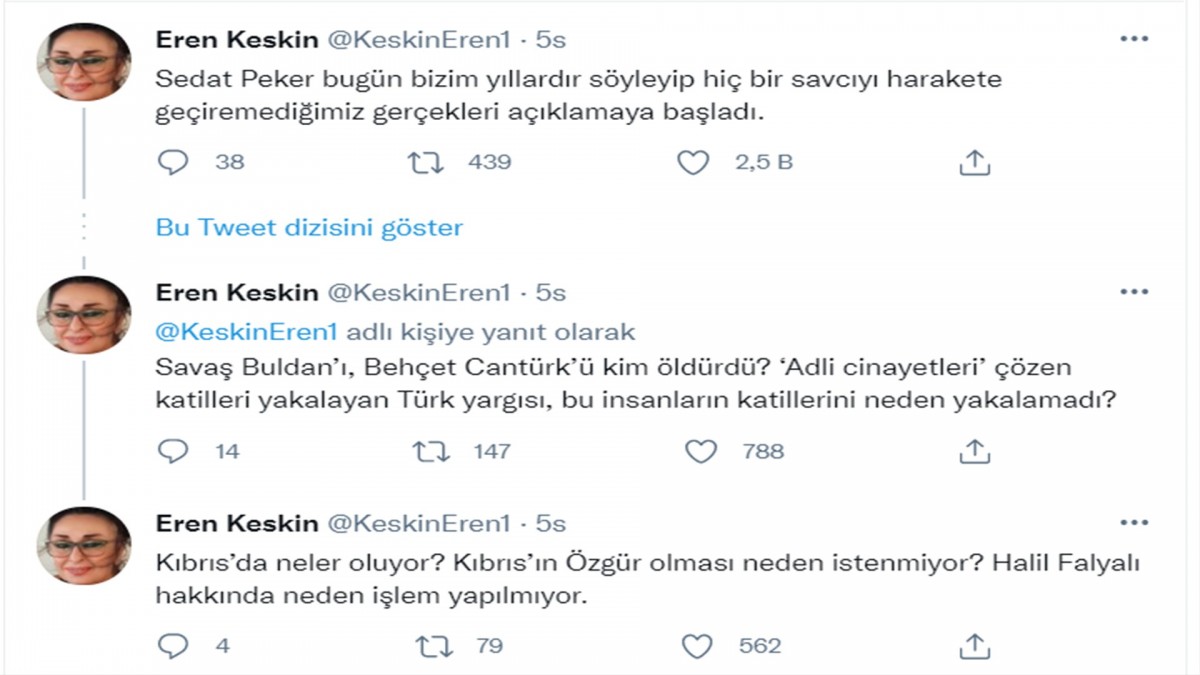
Task: Reply to the Savaş Buldan tweet
Action: pos(173,451)
